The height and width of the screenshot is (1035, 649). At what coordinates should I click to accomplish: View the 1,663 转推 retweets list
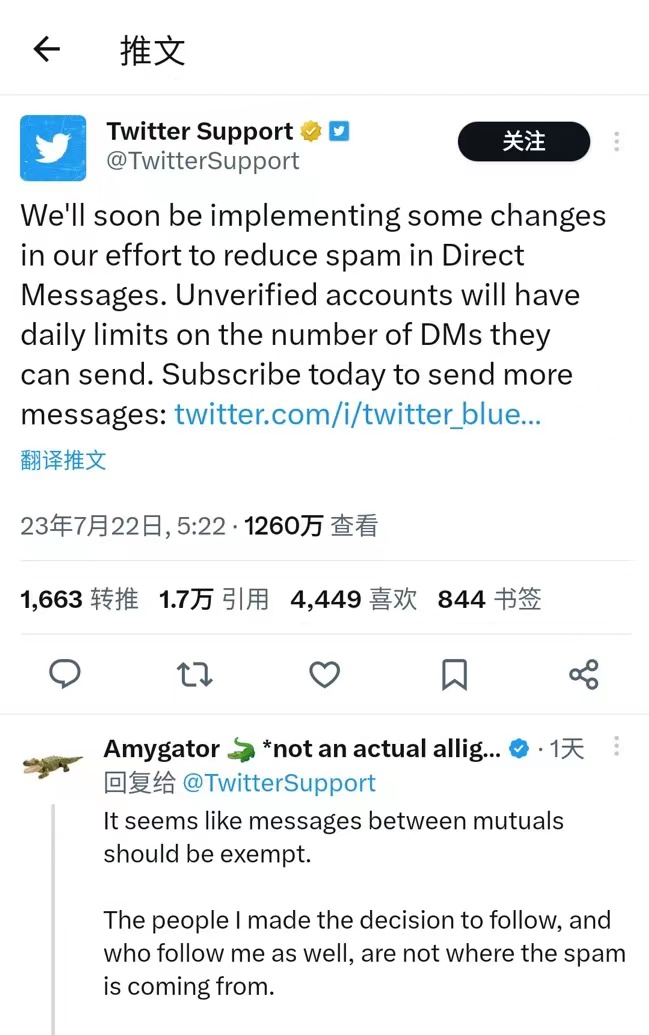coord(79,599)
